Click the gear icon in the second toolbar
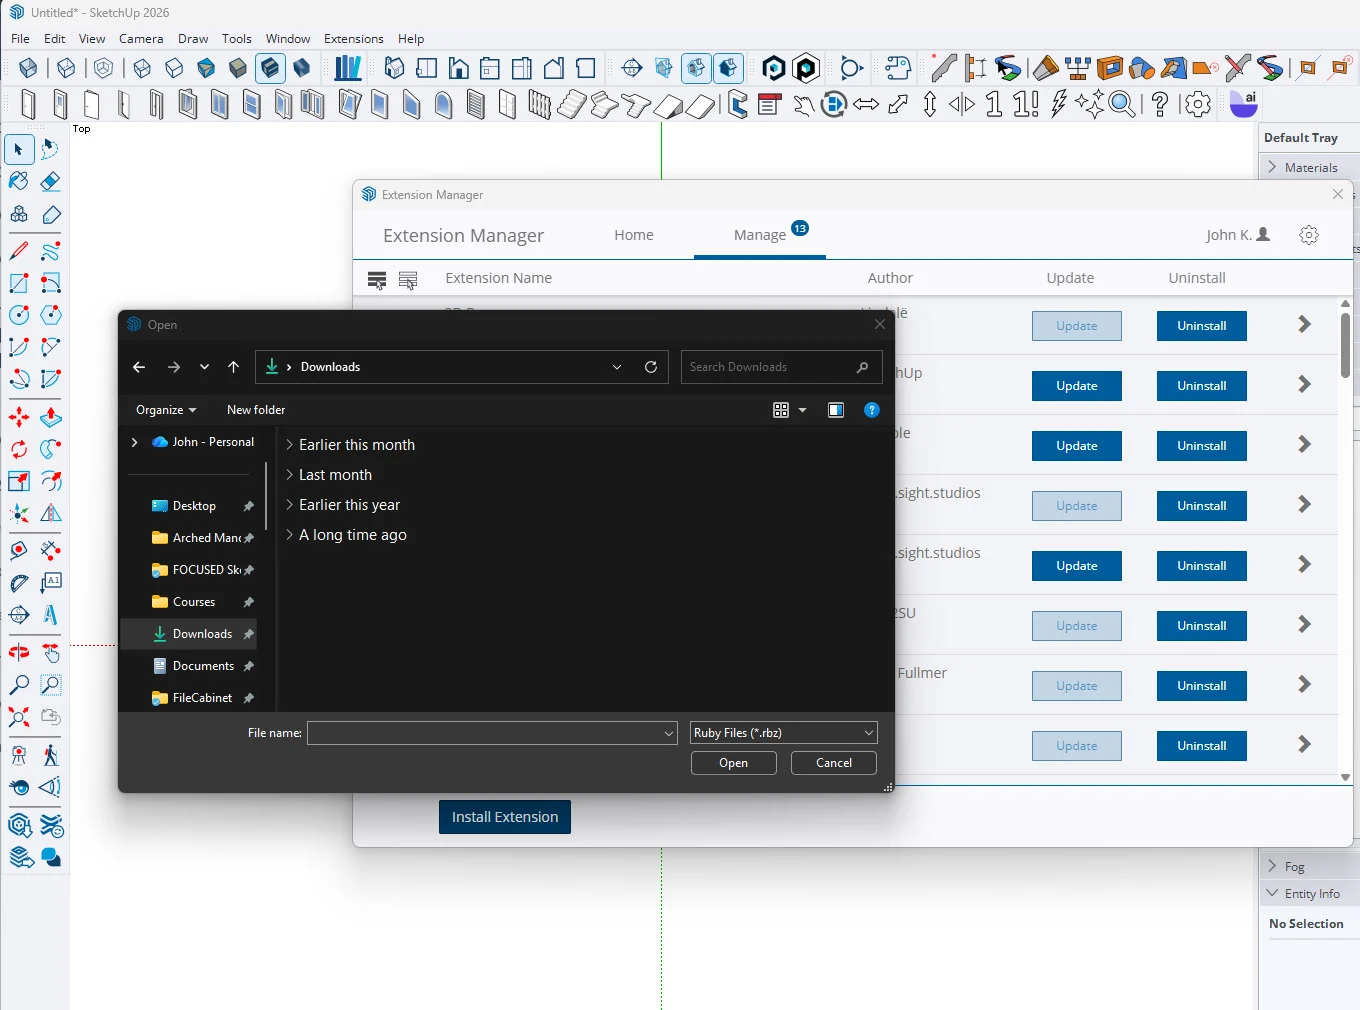The width and height of the screenshot is (1360, 1010). 1197,104
